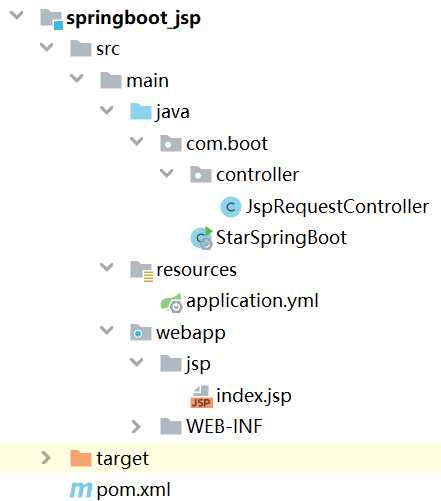Click the main folder icon

pyautogui.click(x=111, y=80)
